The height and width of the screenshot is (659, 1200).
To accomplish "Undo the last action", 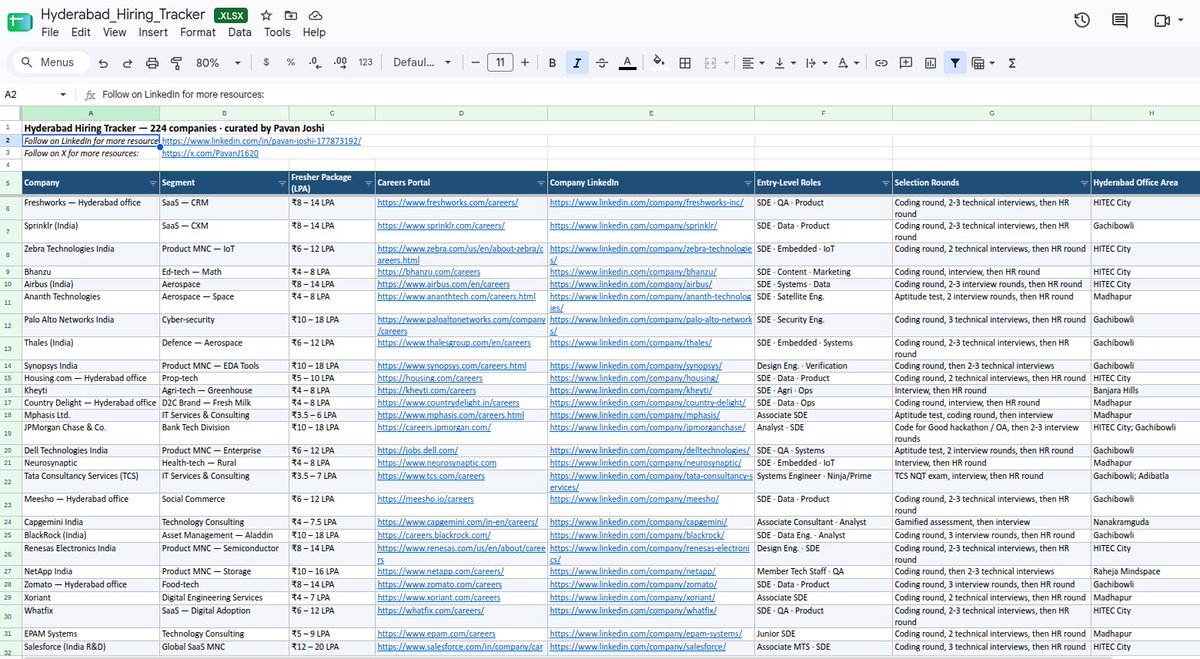I will (x=103, y=62).
